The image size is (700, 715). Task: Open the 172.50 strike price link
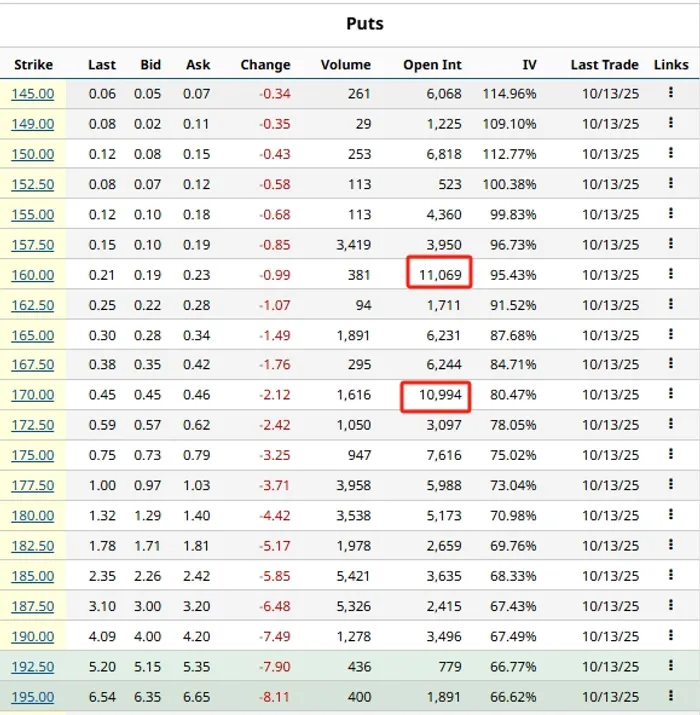tap(33, 425)
